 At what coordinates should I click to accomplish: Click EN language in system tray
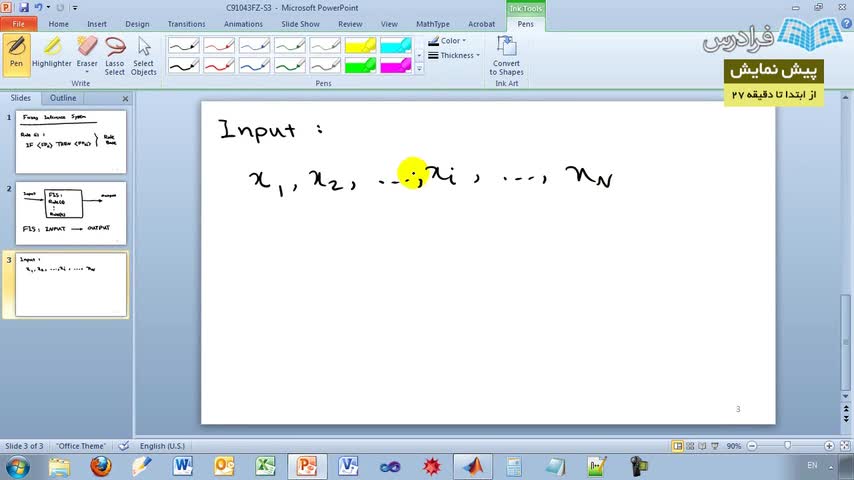coord(812,465)
